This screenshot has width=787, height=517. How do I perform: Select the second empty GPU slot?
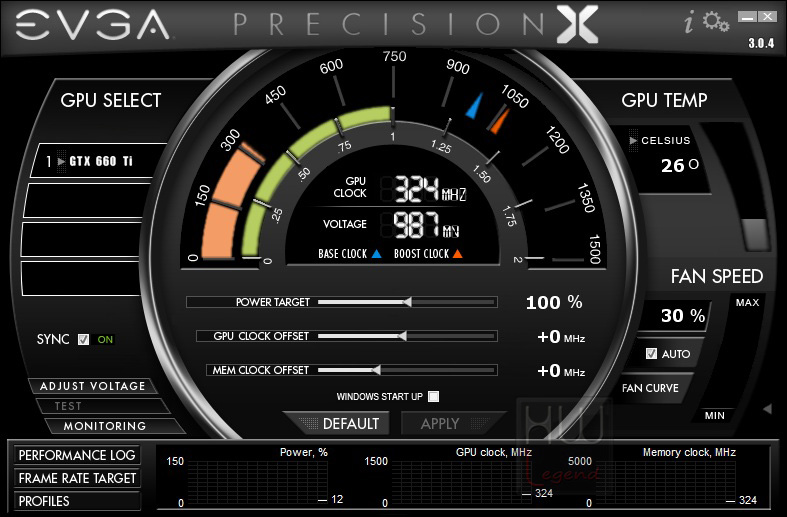[x=86, y=200]
